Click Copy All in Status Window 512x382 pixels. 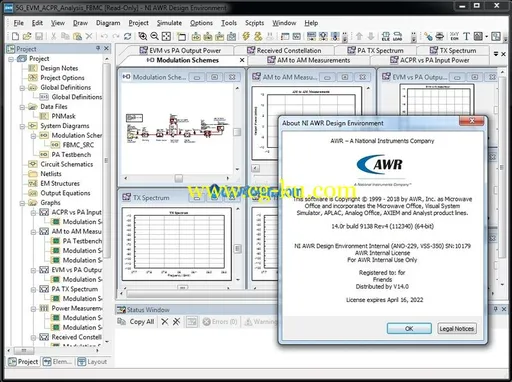pyautogui.click(x=142, y=322)
